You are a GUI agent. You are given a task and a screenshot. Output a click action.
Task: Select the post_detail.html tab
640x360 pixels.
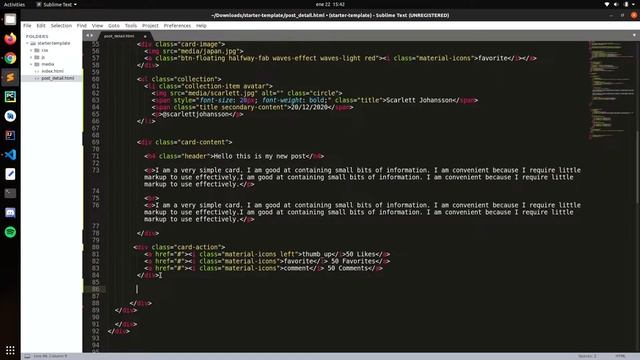pos(119,36)
